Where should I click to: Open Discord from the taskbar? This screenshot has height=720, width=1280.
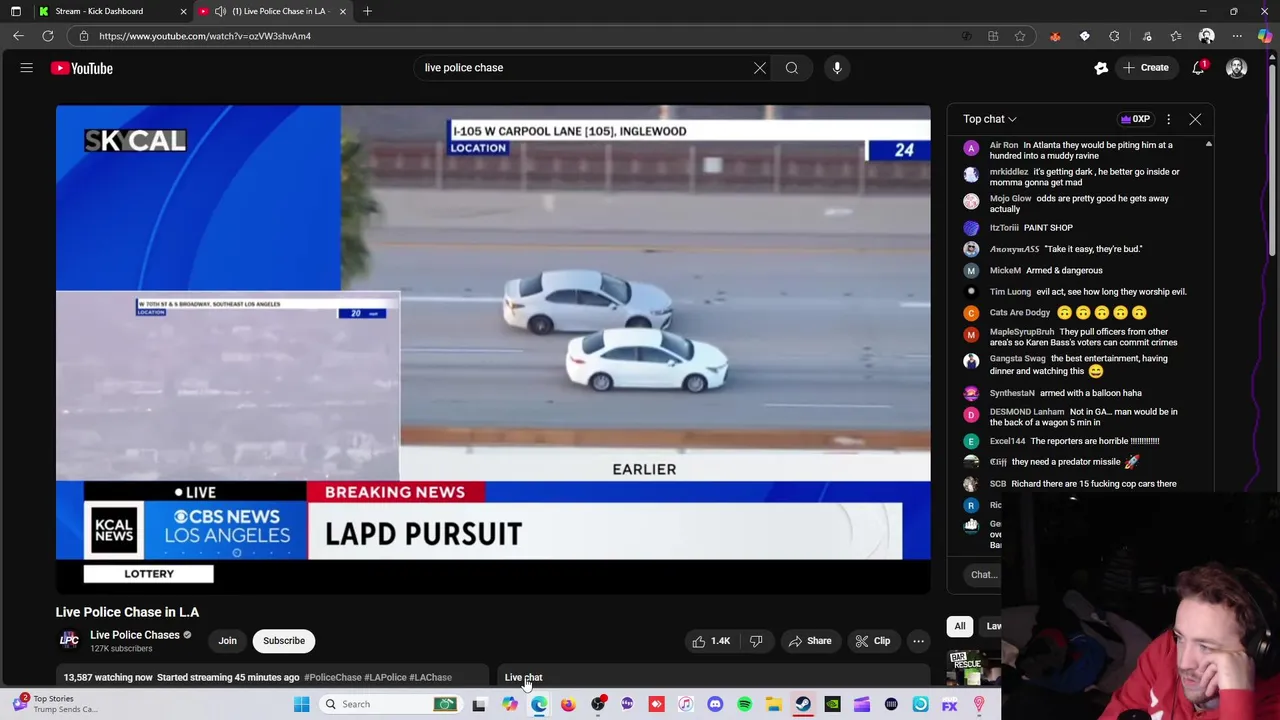coord(715,704)
